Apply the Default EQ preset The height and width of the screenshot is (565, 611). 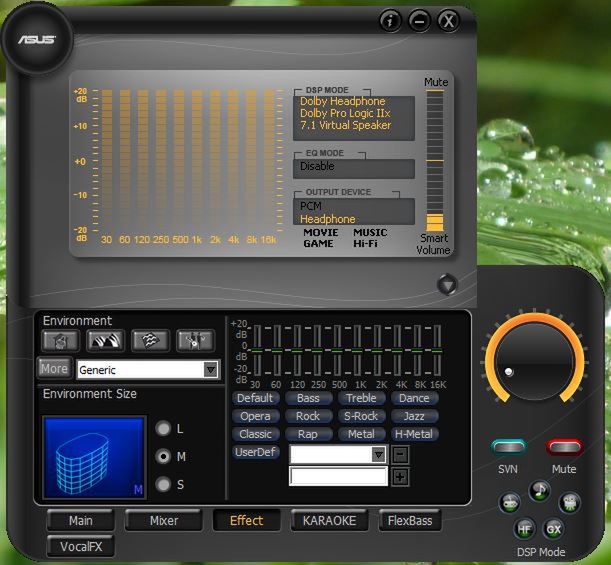click(255, 398)
